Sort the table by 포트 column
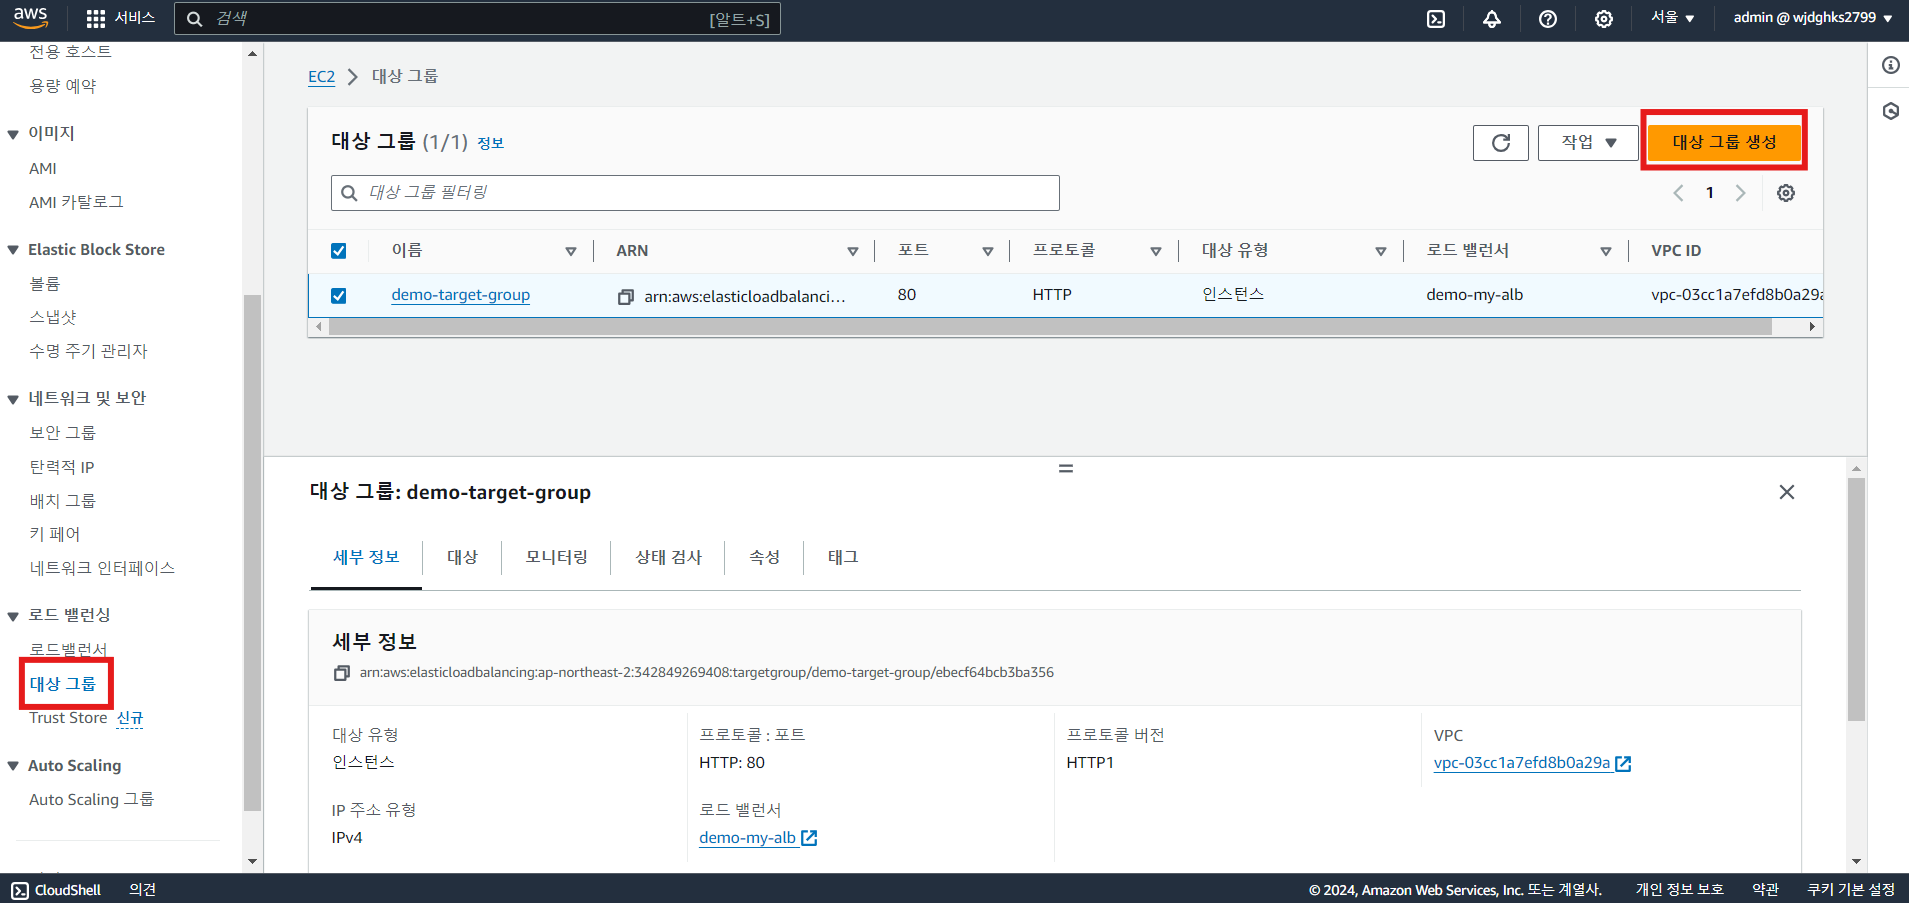This screenshot has height=903, width=1909. pyautogui.click(x=988, y=252)
